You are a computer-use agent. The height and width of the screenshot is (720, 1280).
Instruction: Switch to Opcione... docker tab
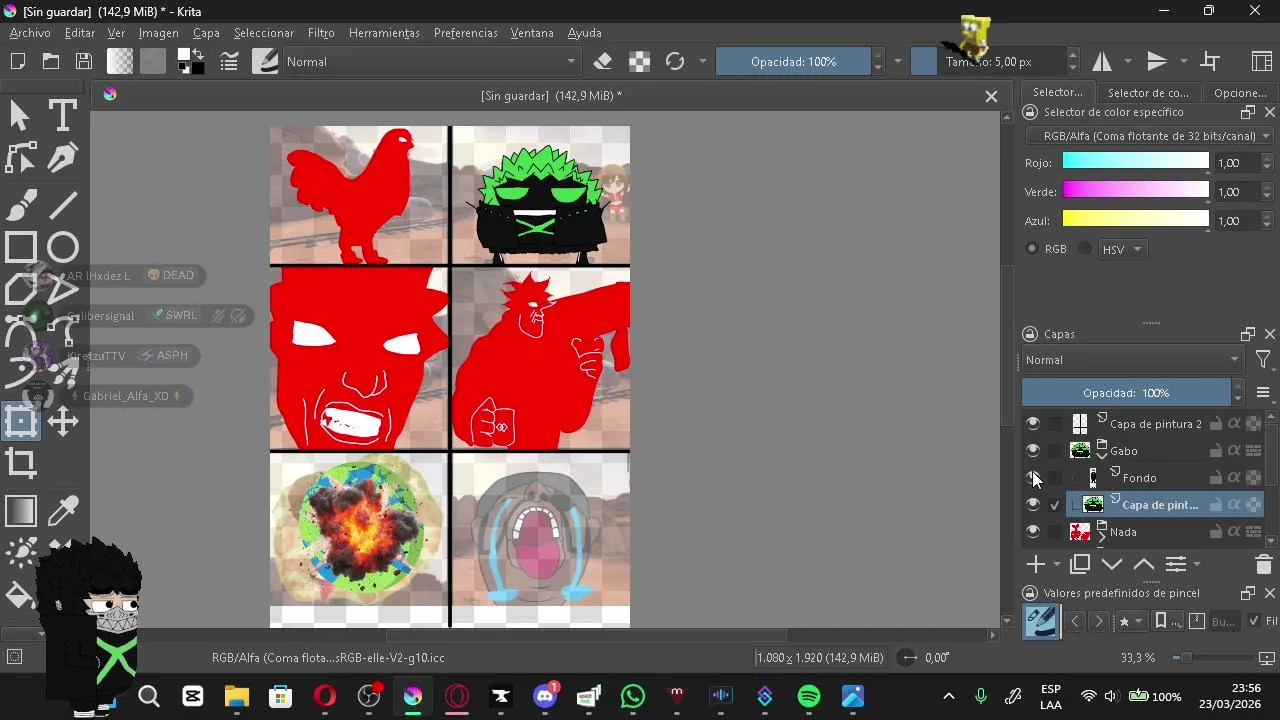tap(1240, 93)
